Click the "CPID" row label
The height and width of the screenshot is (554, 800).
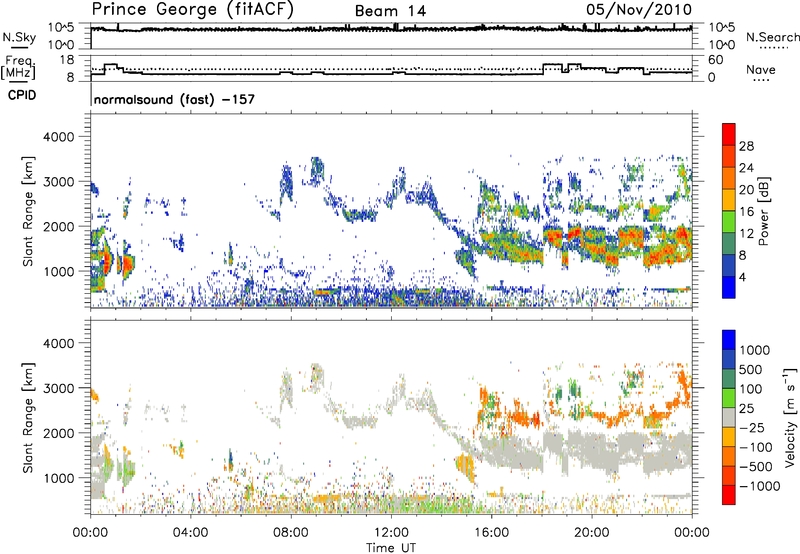22,95
